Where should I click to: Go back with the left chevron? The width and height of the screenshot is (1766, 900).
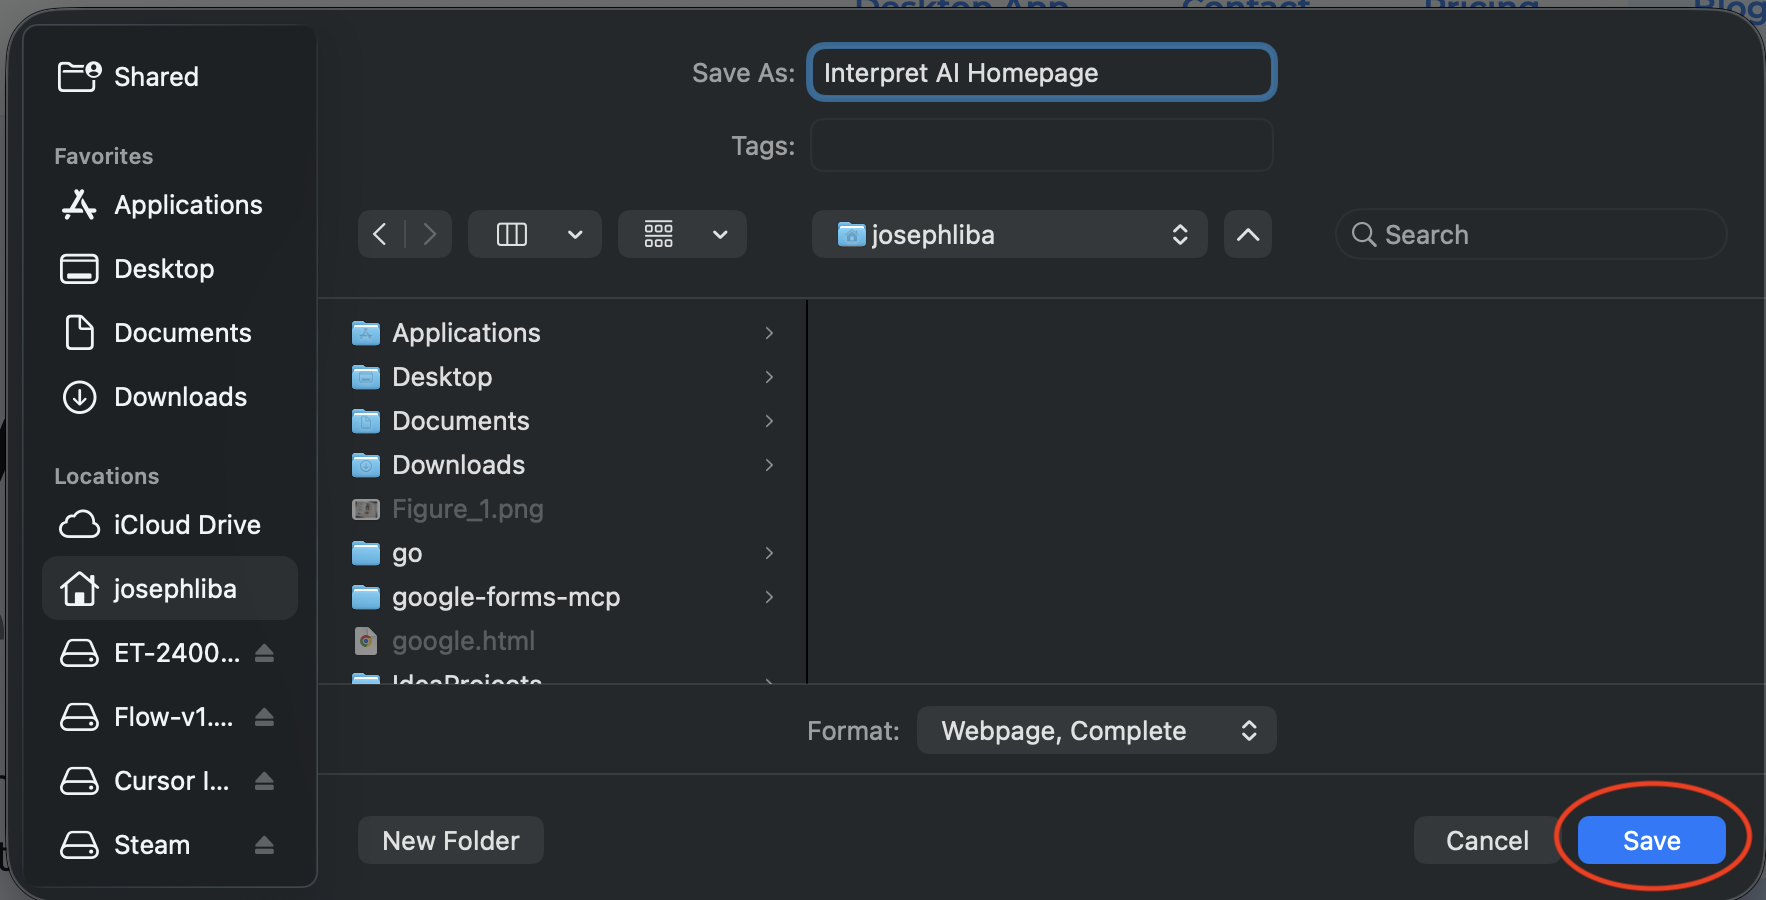point(380,234)
